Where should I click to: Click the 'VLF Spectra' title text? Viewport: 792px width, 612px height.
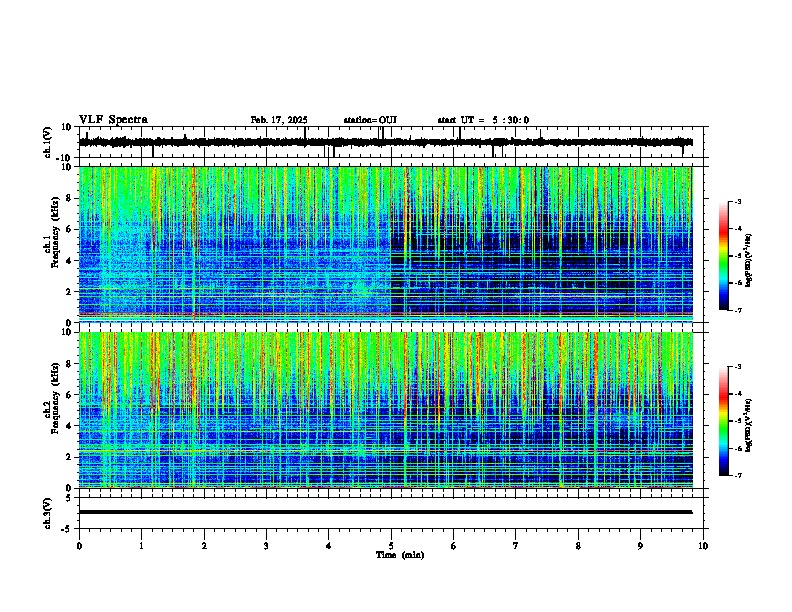click(113, 120)
